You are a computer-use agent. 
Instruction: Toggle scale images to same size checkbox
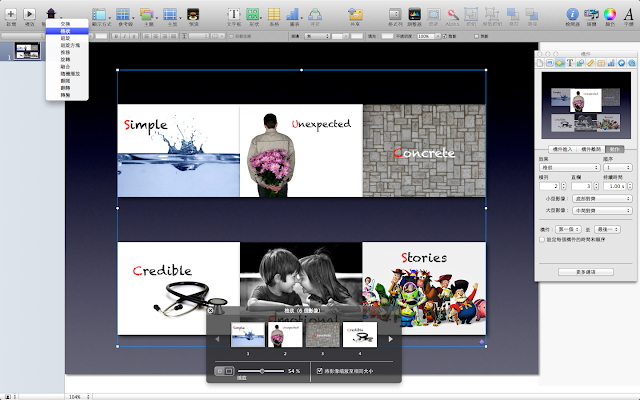(320, 371)
